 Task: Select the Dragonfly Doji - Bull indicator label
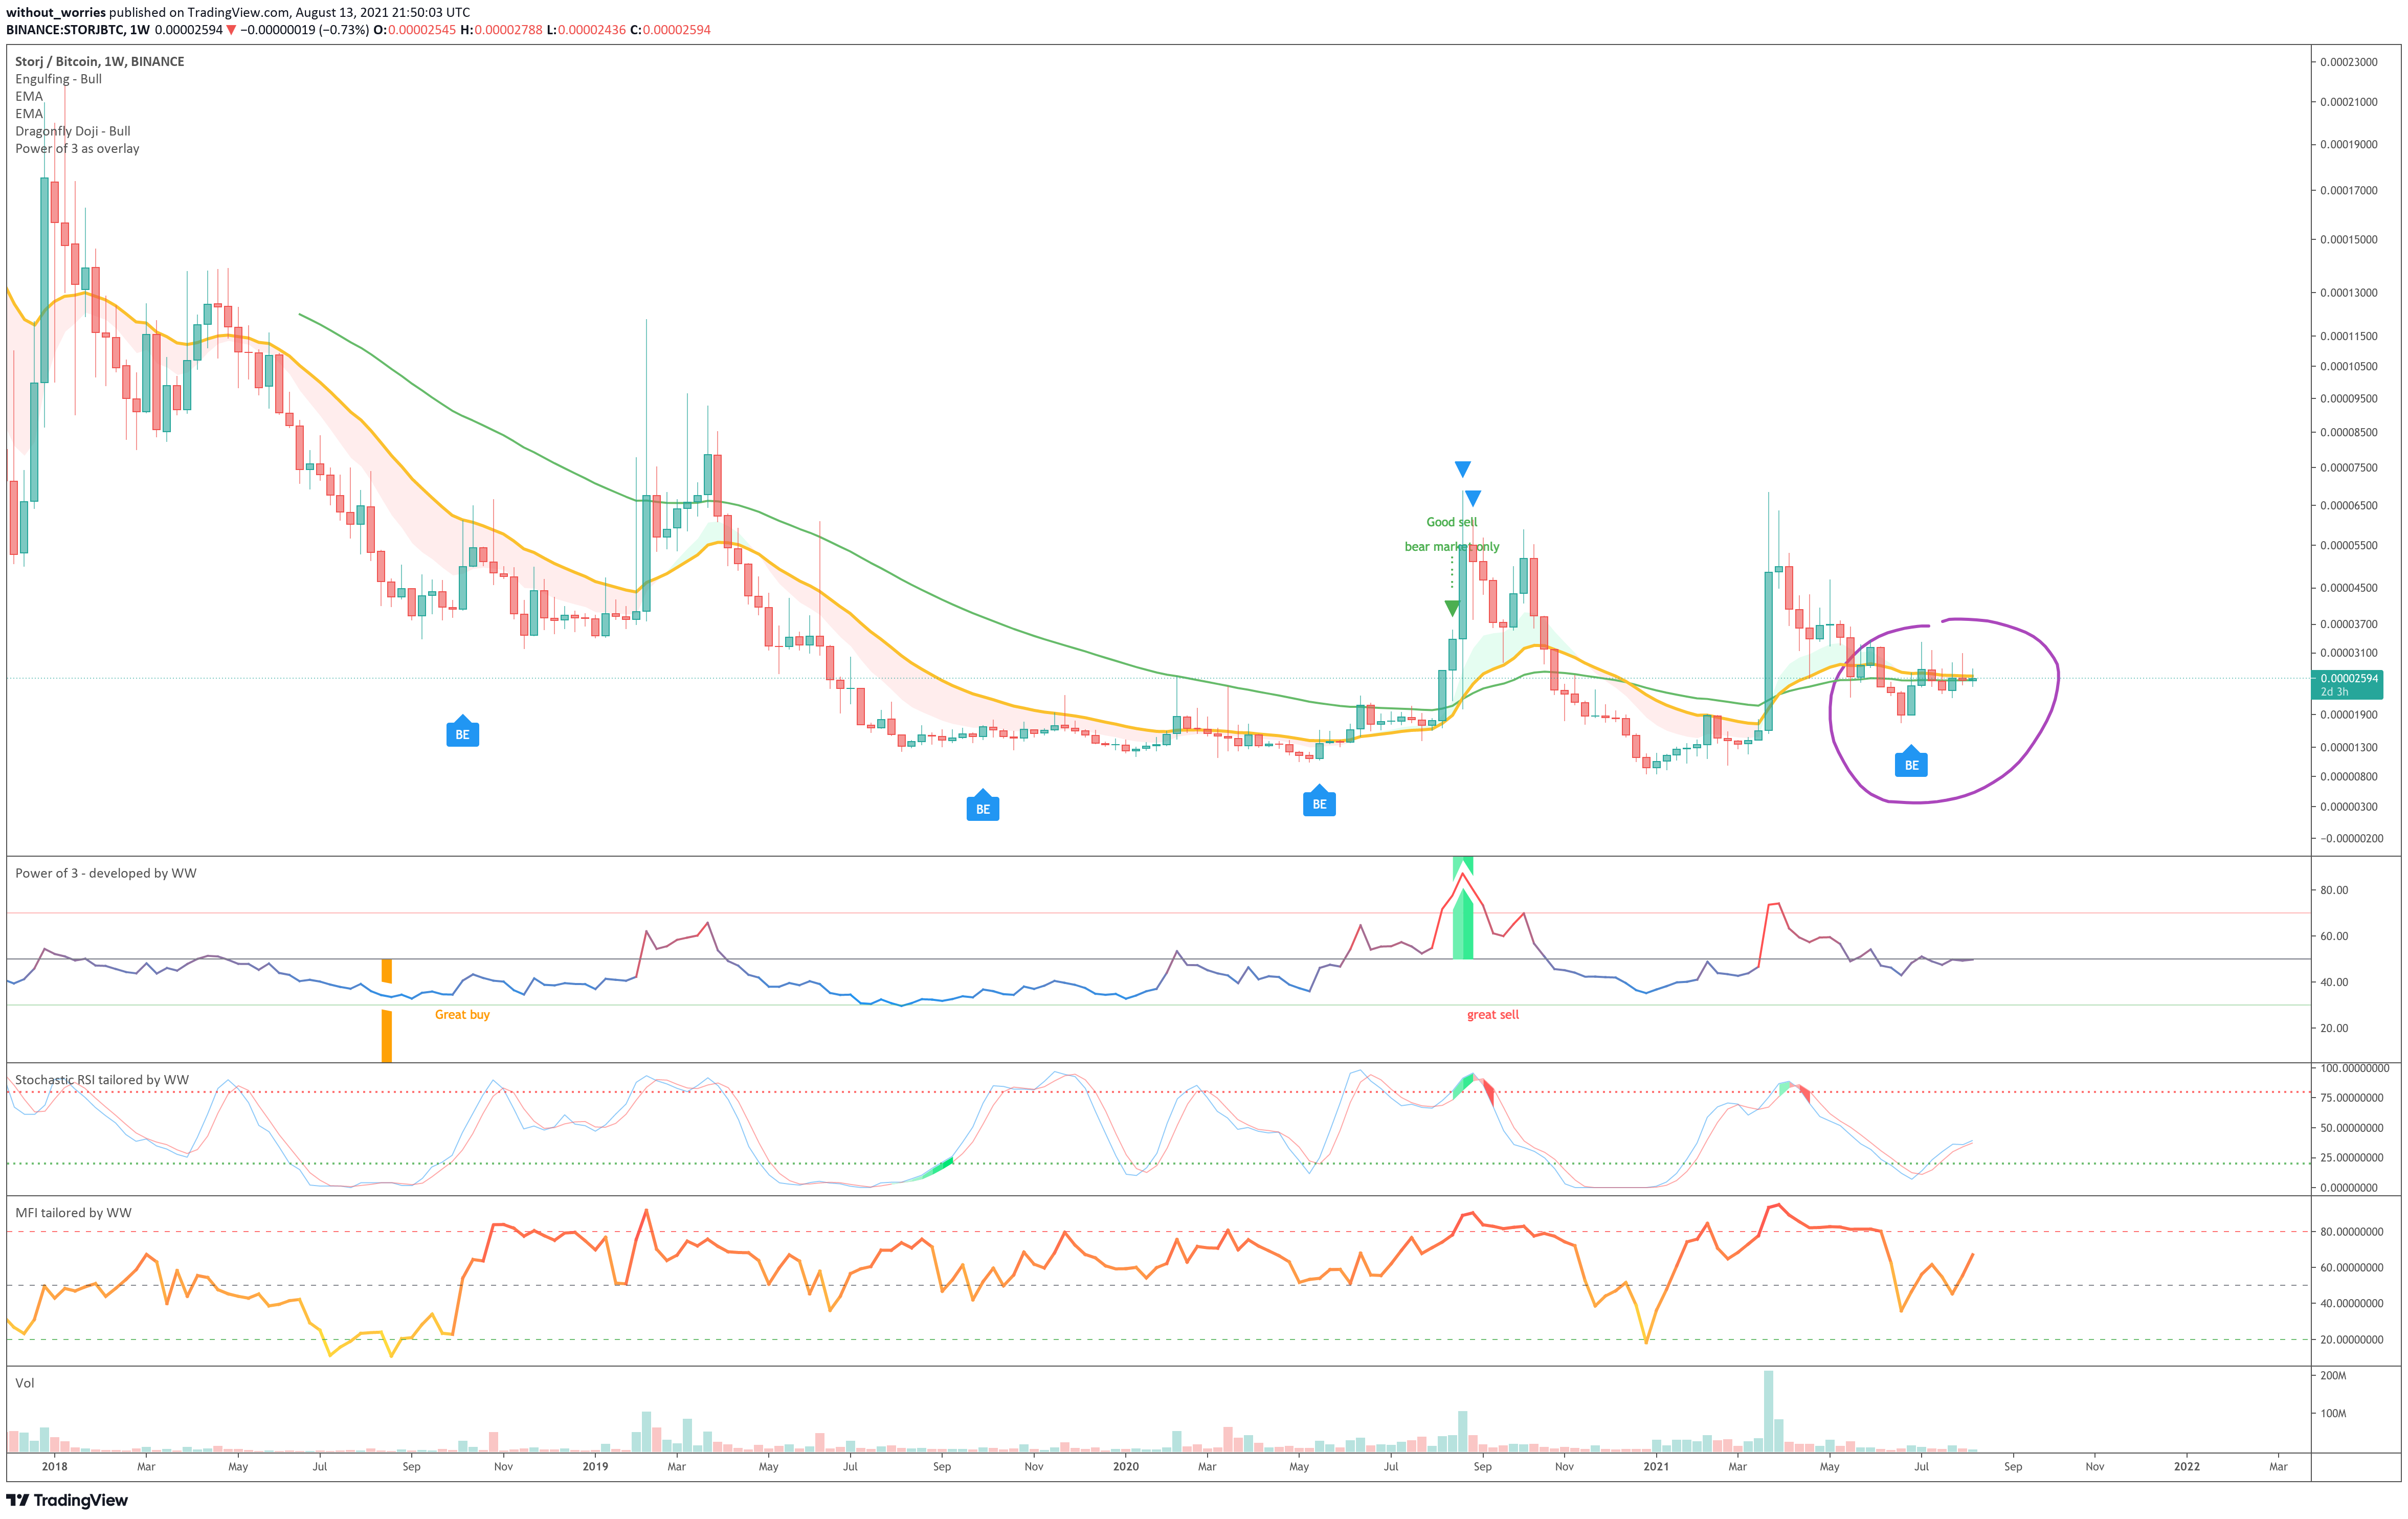coord(73,131)
